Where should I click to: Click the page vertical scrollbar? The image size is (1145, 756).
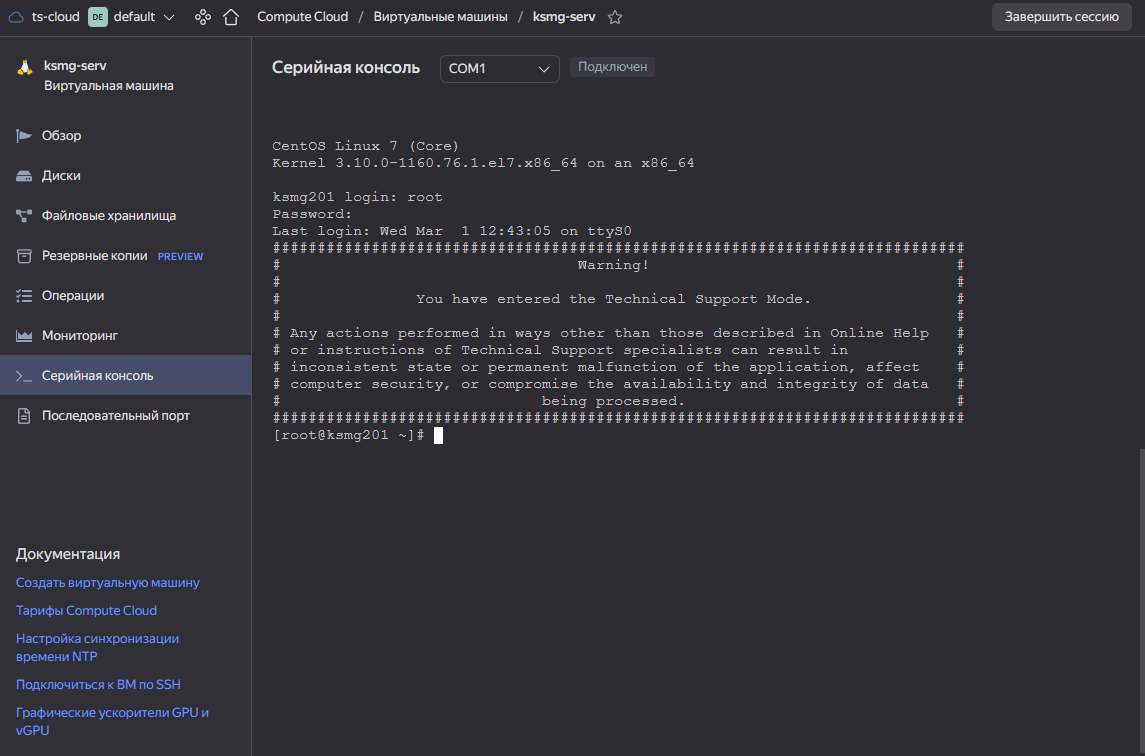1141,602
